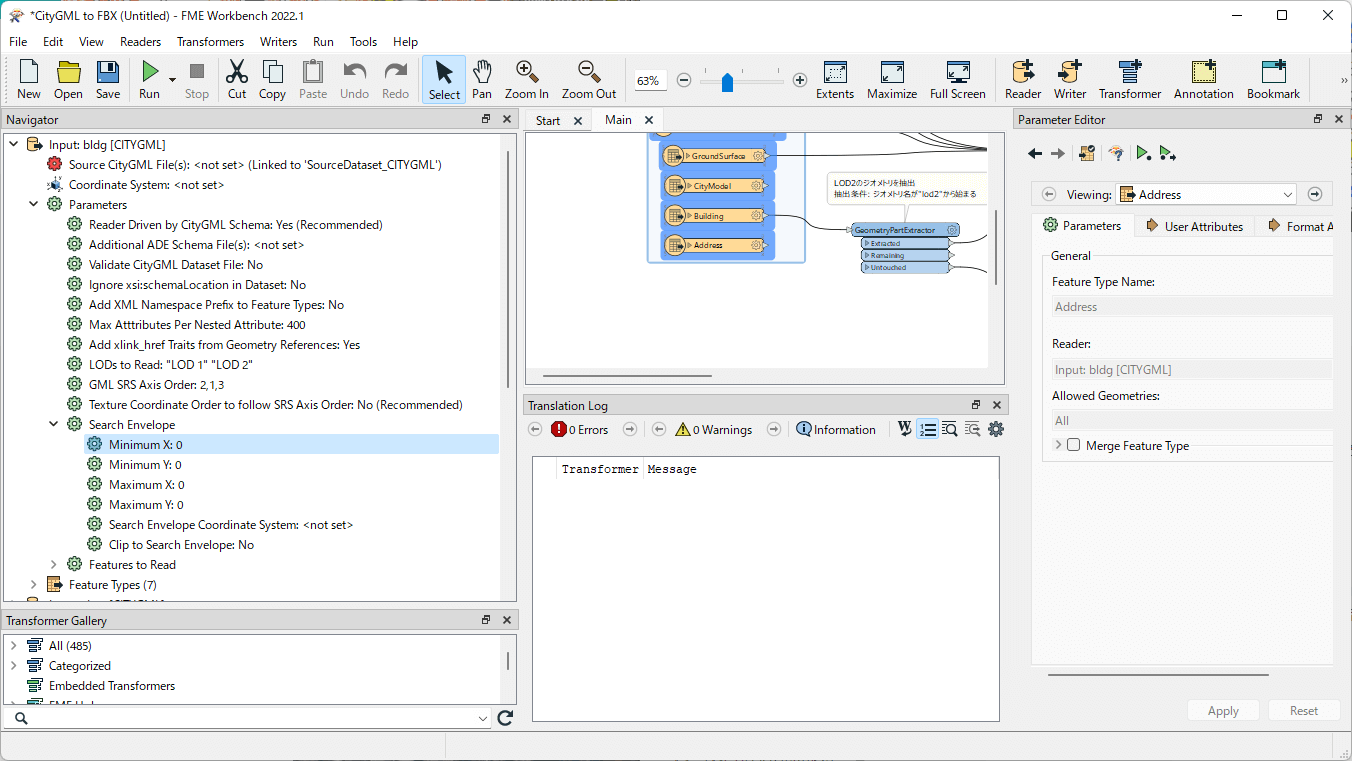Open the Viewing Address dropdown

click(x=1206, y=194)
